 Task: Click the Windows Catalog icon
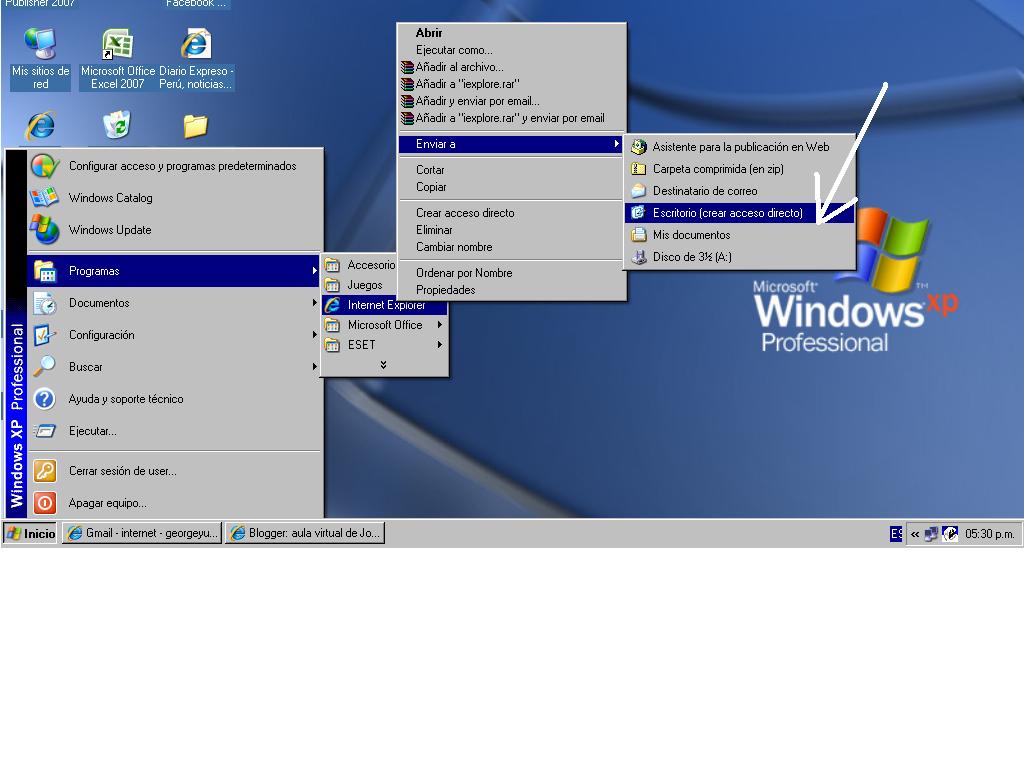(x=44, y=198)
